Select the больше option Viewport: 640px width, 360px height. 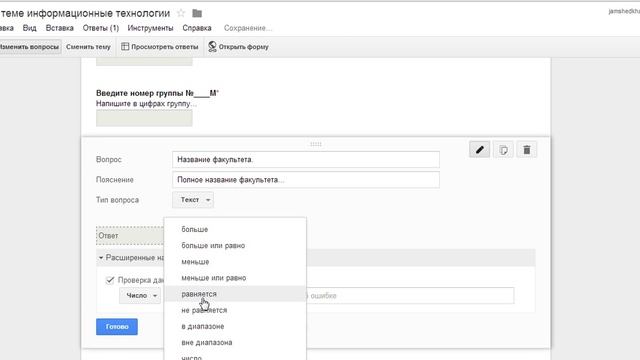click(x=235, y=229)
